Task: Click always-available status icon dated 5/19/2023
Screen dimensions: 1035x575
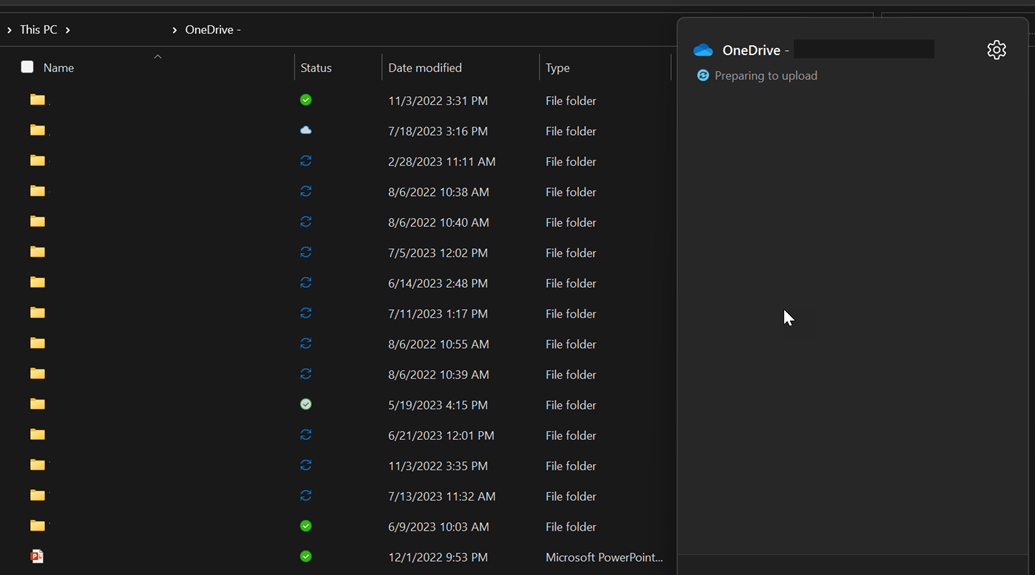Action: (306, 405)
